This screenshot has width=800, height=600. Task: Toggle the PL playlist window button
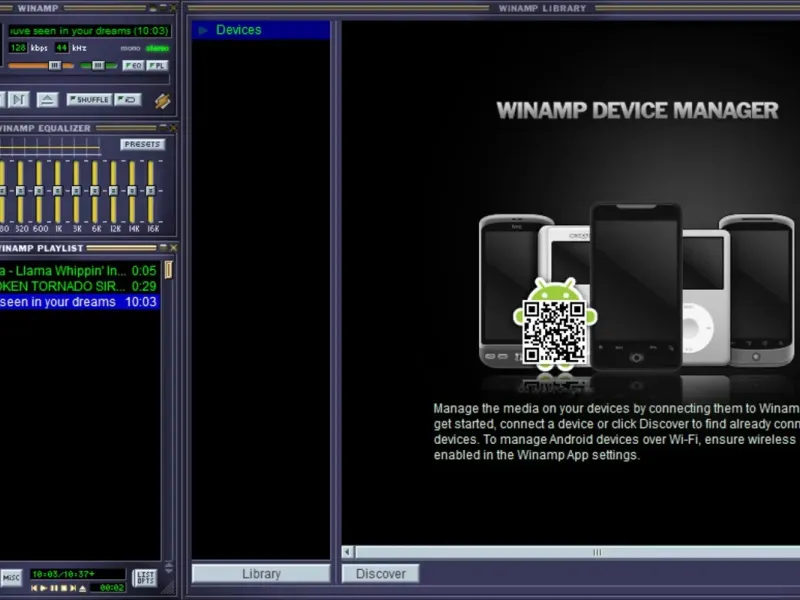coord(157,65)
